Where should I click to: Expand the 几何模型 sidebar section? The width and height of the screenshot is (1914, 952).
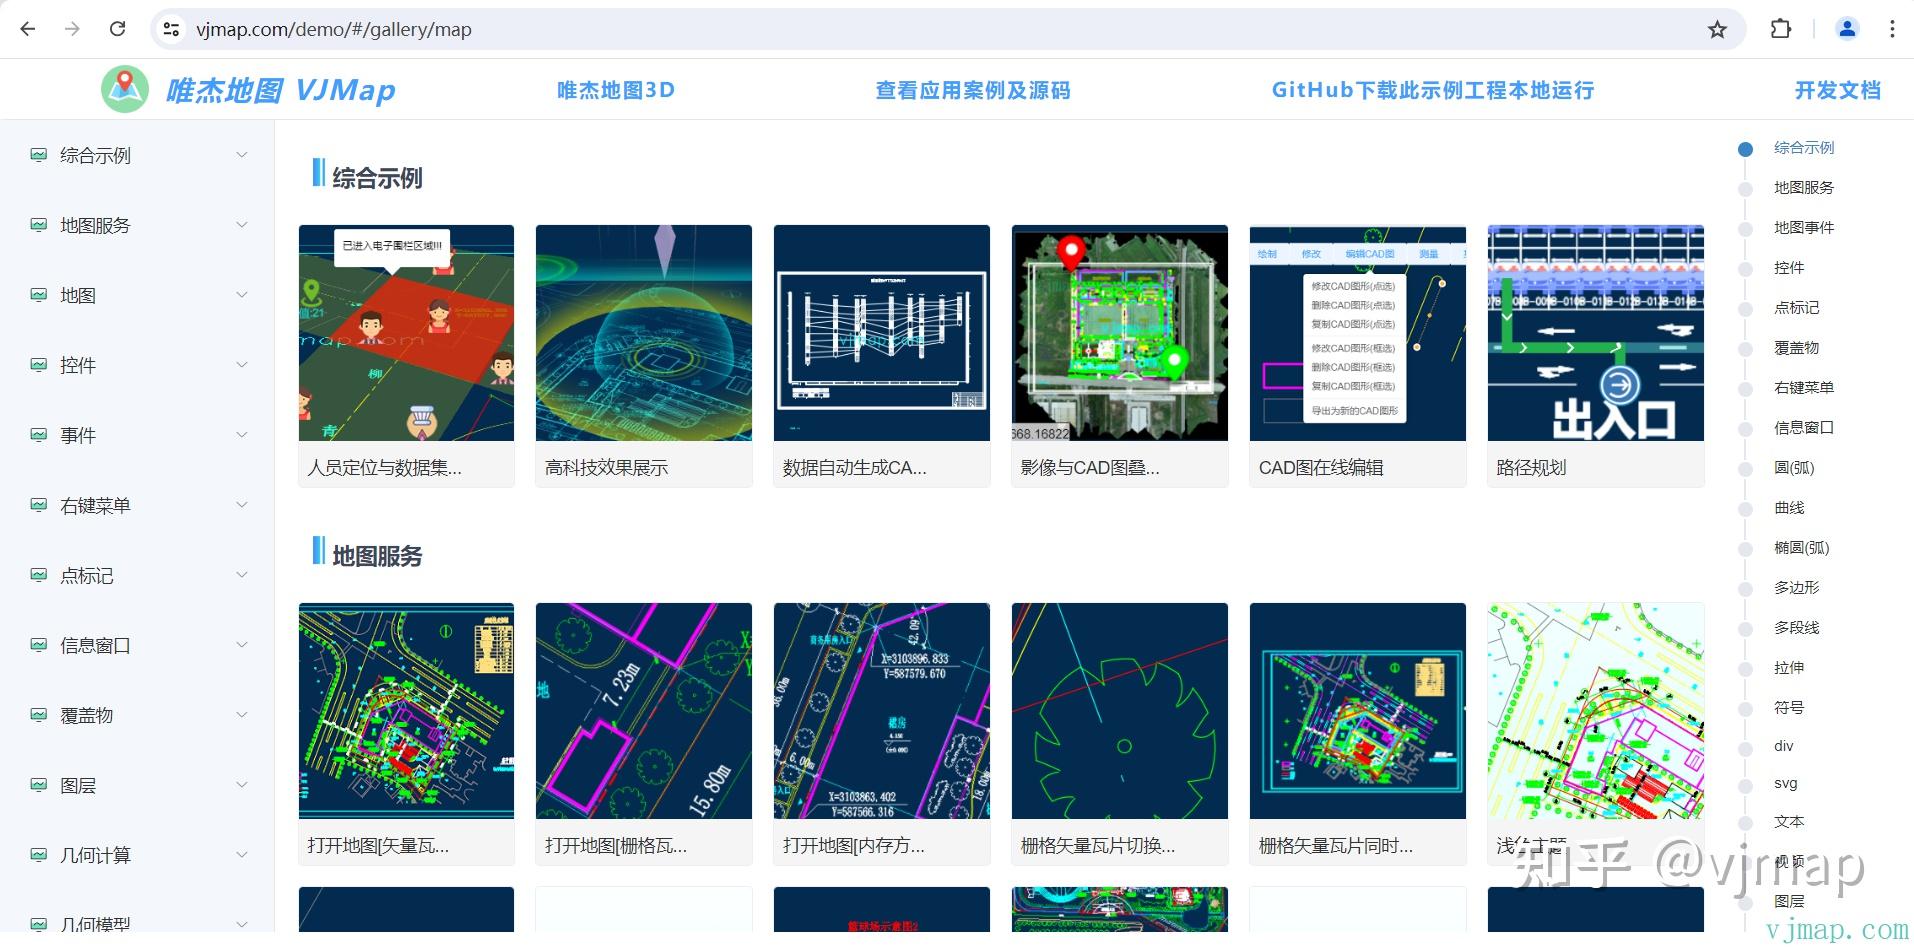[240, 924]
